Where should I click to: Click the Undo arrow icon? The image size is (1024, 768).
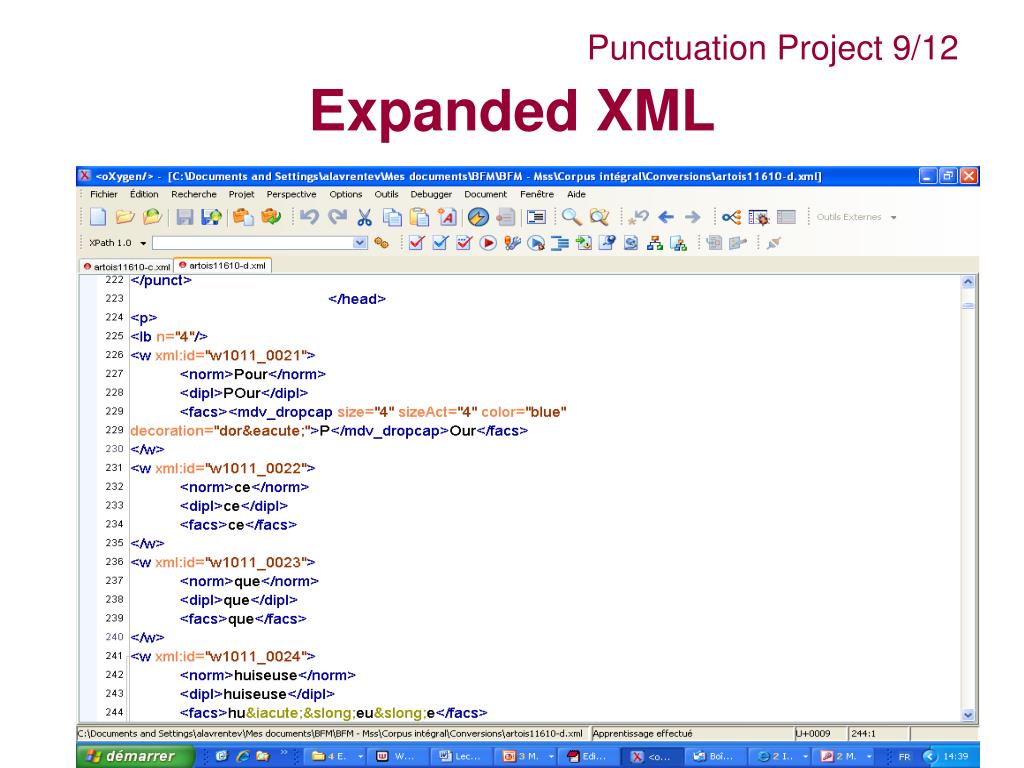[x=309, y=216]
